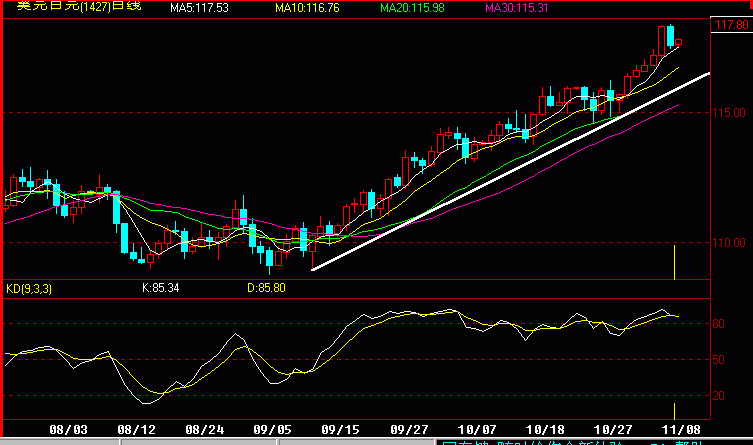The image size is (753, 445).
Task: Click the K:85.34 value
Action: [160, 288]
